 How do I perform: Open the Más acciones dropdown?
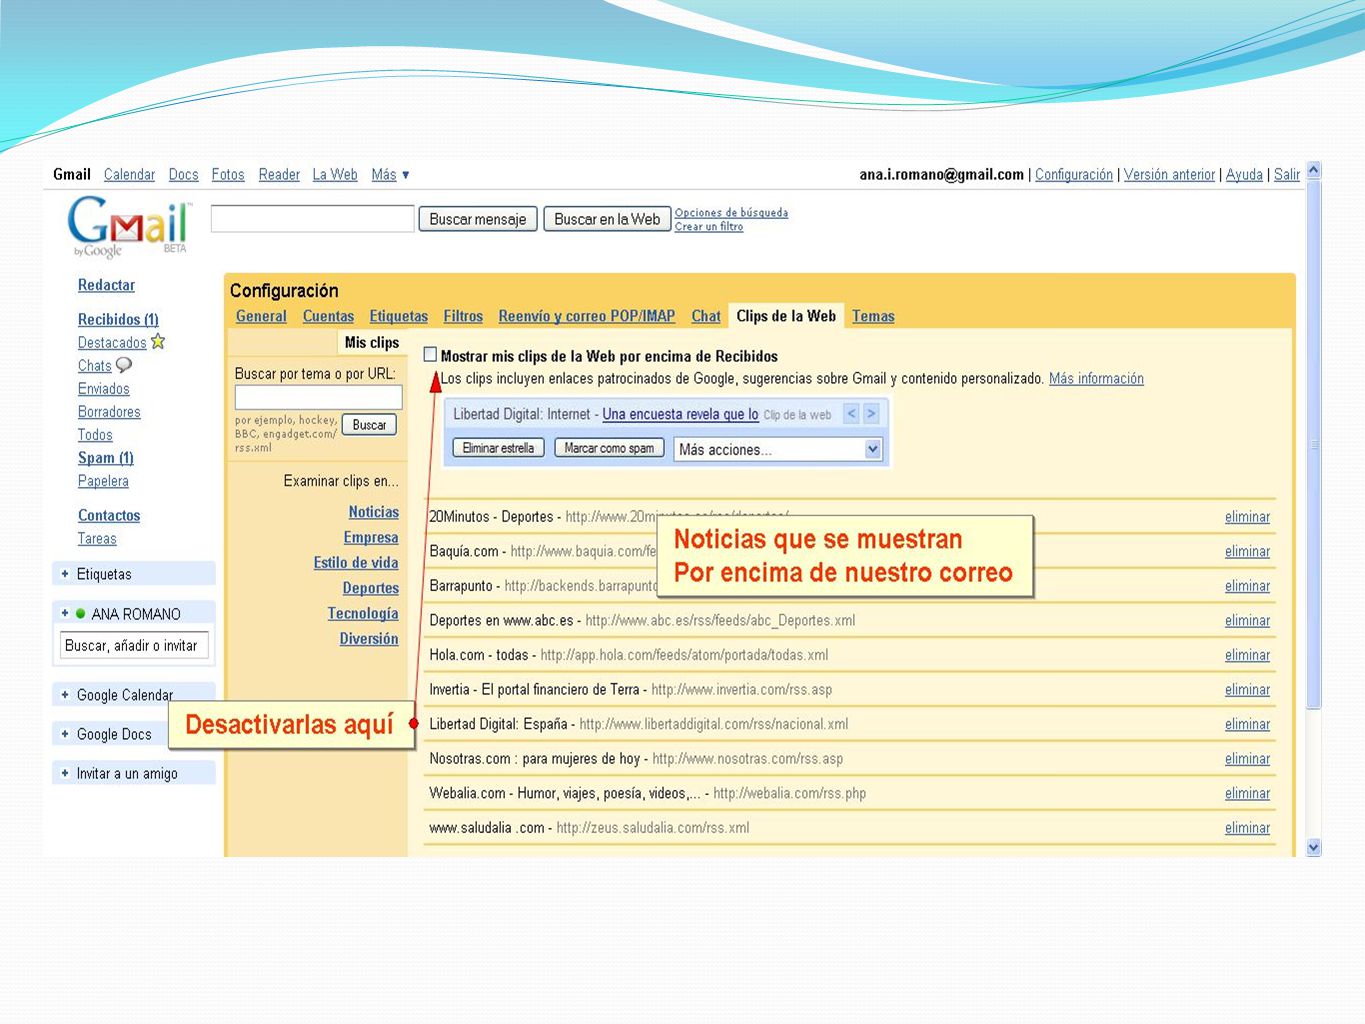778,449
